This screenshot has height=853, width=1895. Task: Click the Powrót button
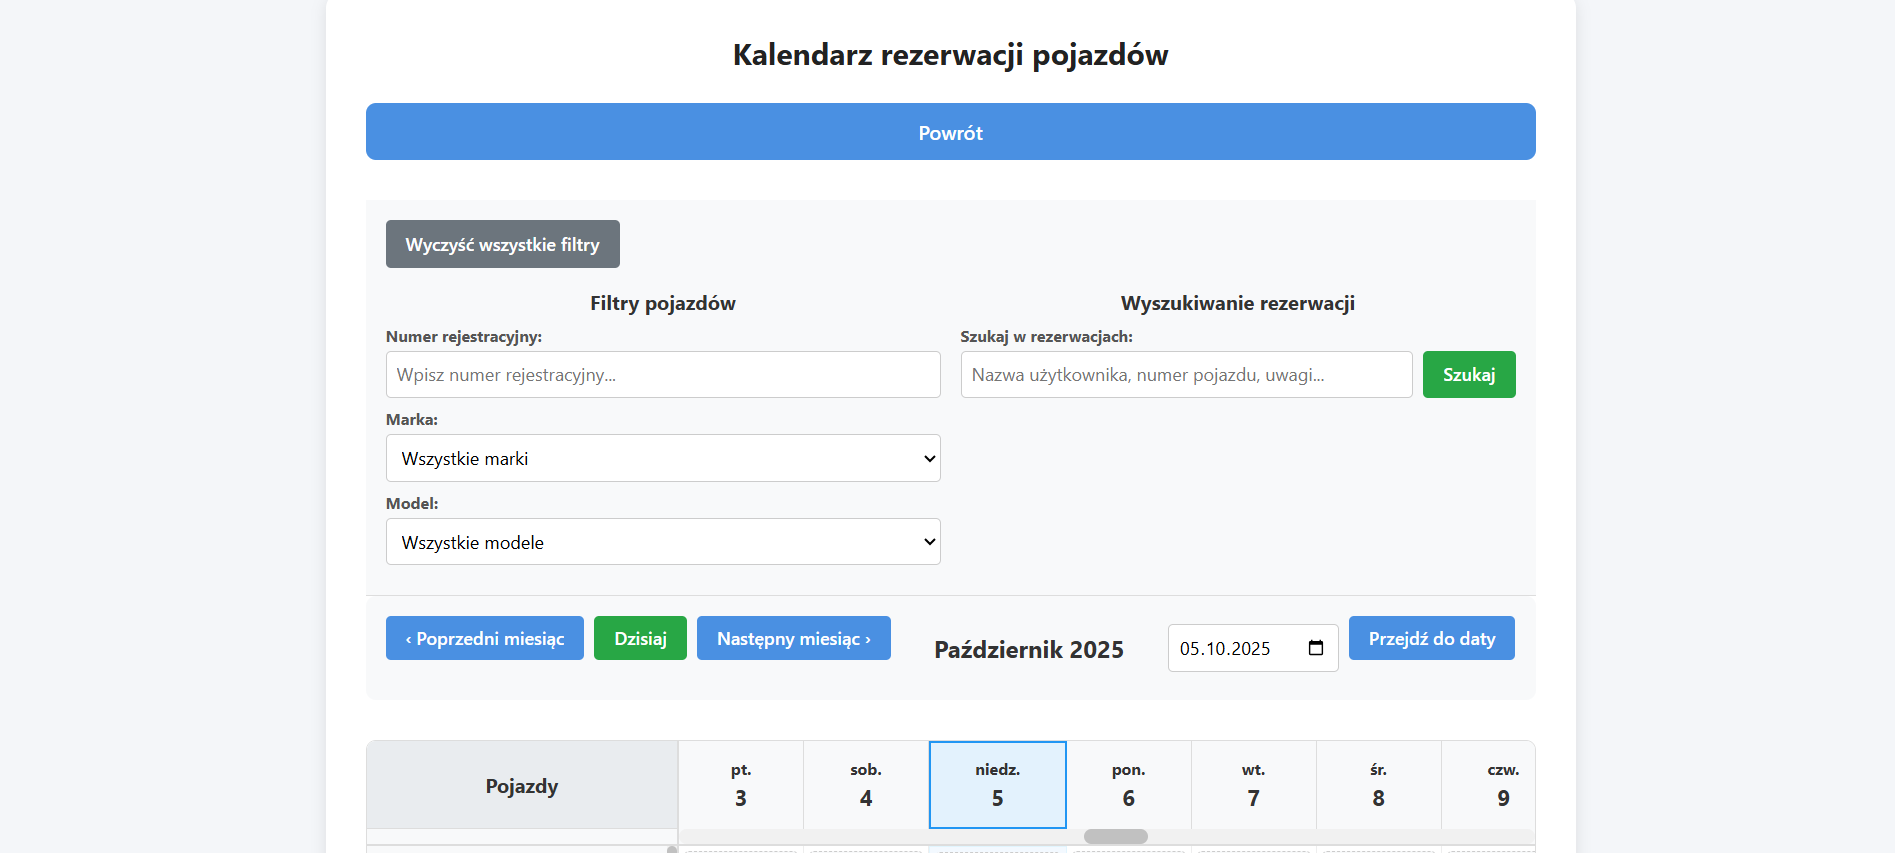(x=950, y=132)
